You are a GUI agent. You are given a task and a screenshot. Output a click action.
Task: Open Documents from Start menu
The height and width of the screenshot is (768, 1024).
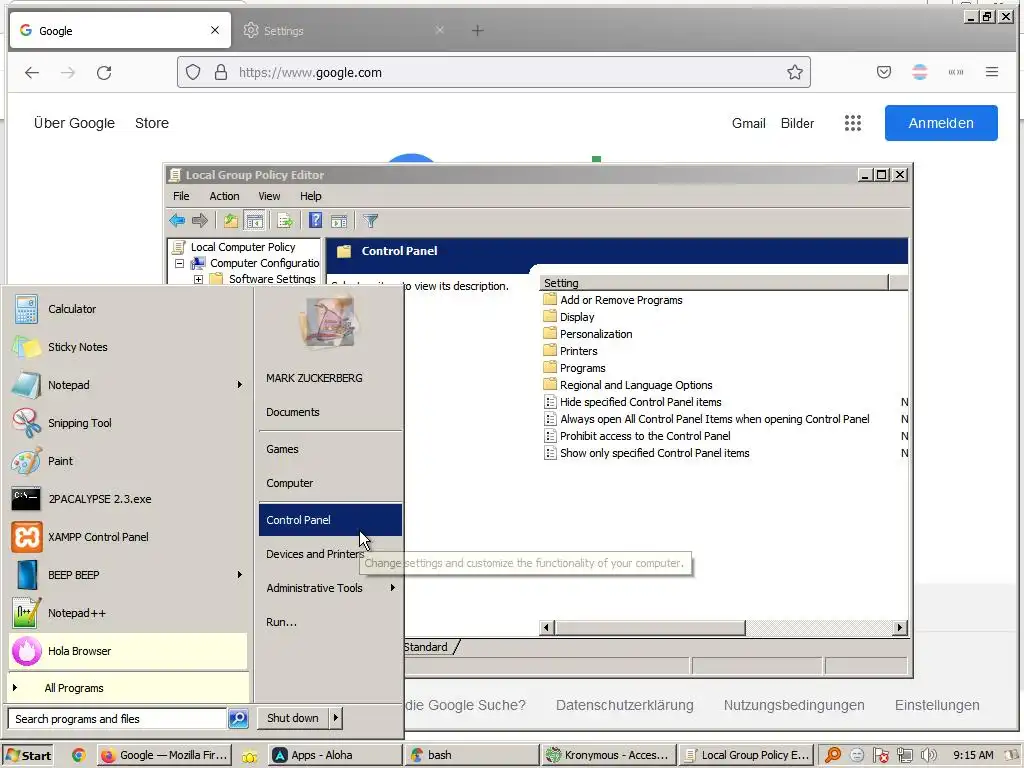tap(330, 412)
